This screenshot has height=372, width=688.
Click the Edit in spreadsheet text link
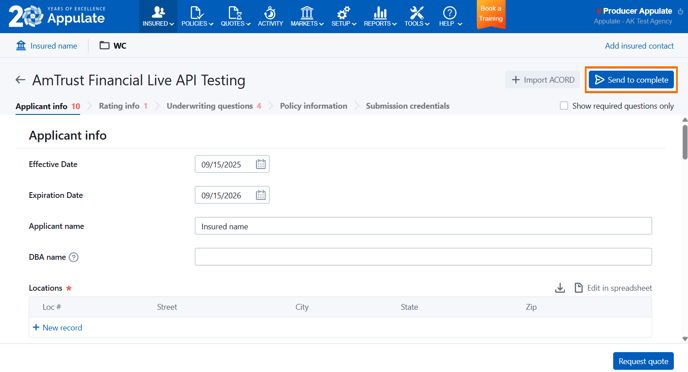point(620,288)
